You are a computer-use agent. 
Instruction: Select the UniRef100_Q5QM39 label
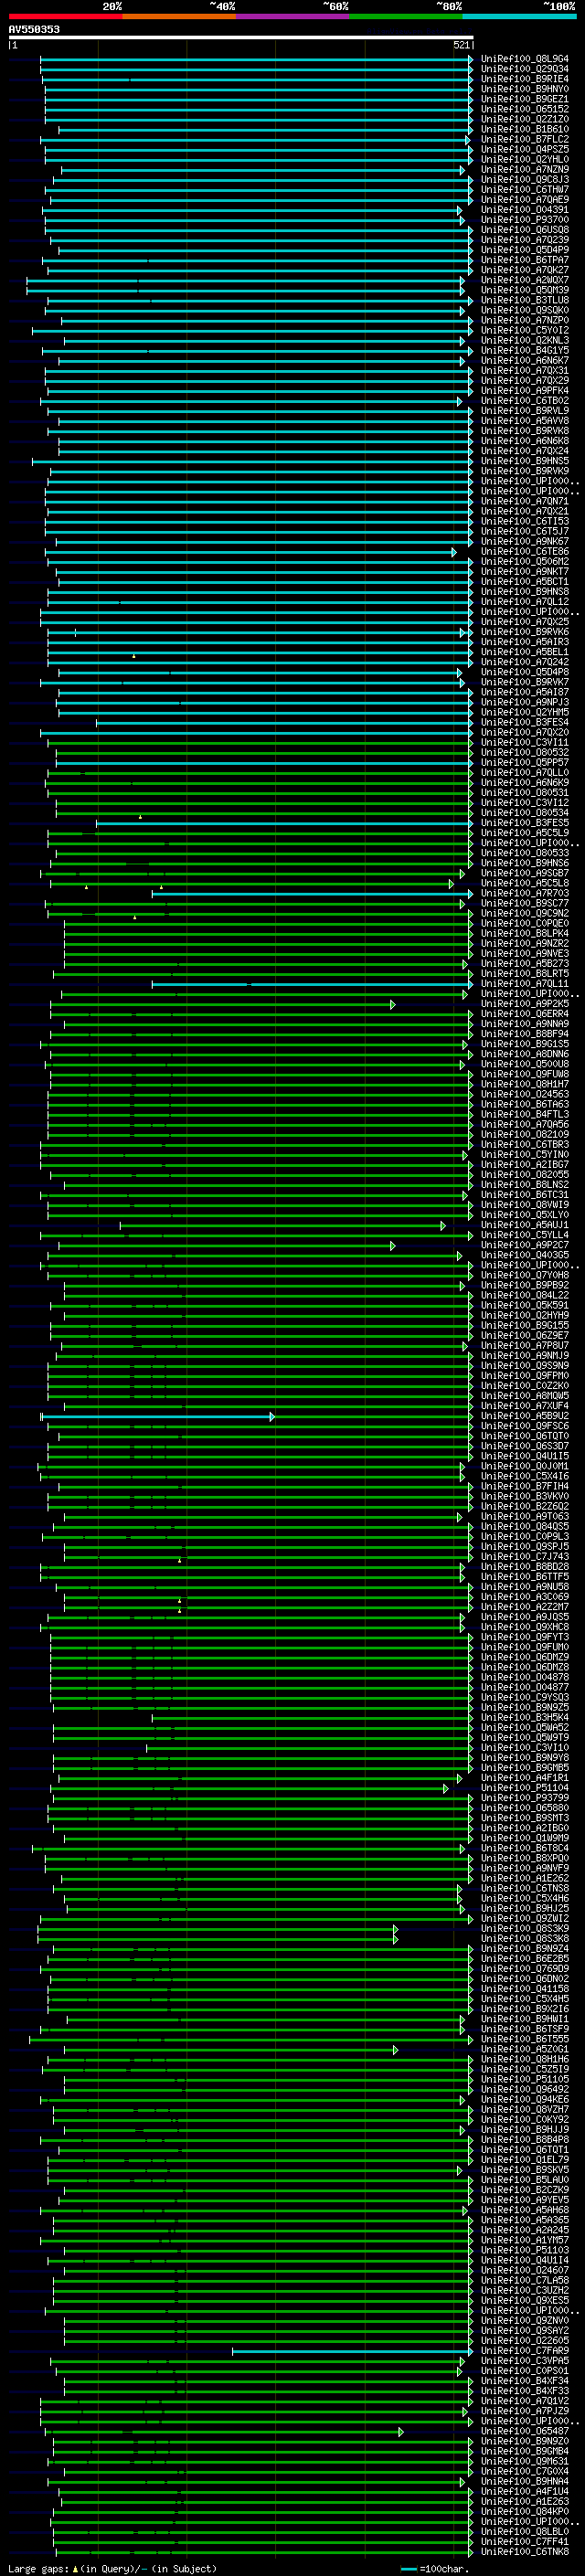point(525,290)
